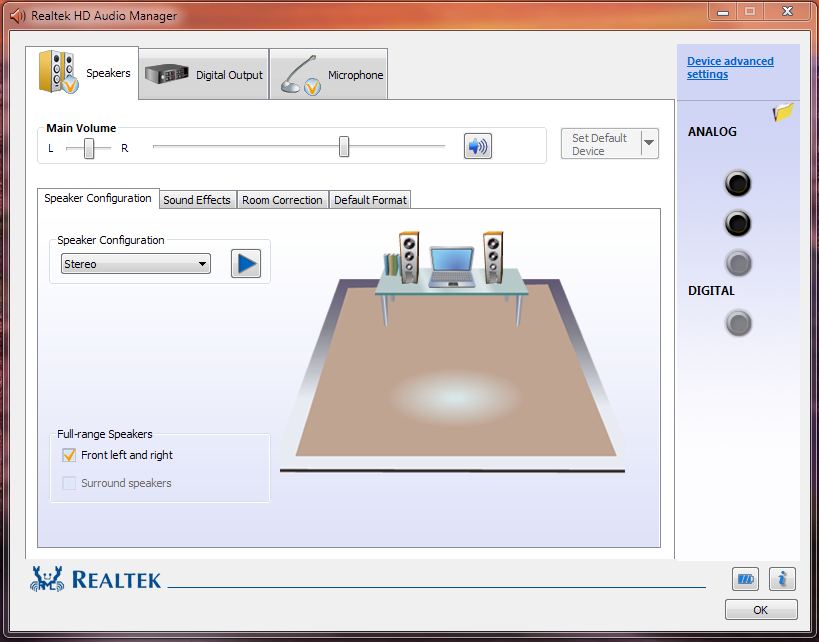Click the greyed third analog jack
This screenshot has width=819, height=642.
tap(738, 263)
